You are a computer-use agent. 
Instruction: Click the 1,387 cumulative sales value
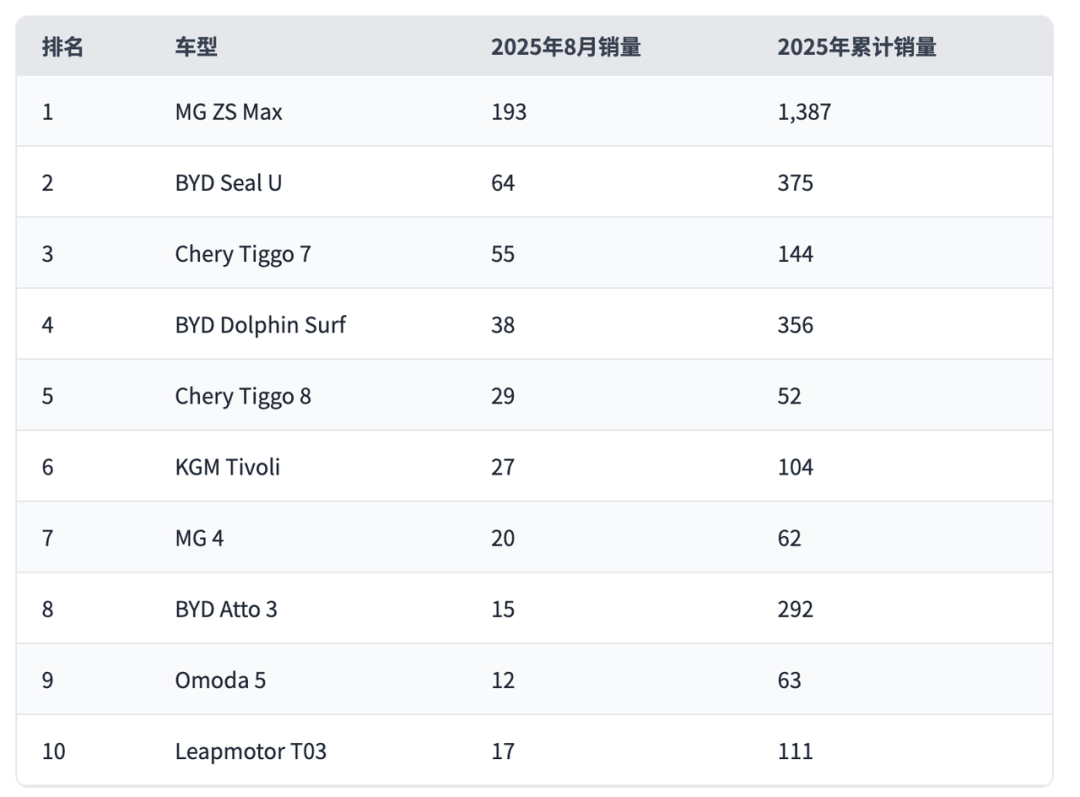coord(804,112)
